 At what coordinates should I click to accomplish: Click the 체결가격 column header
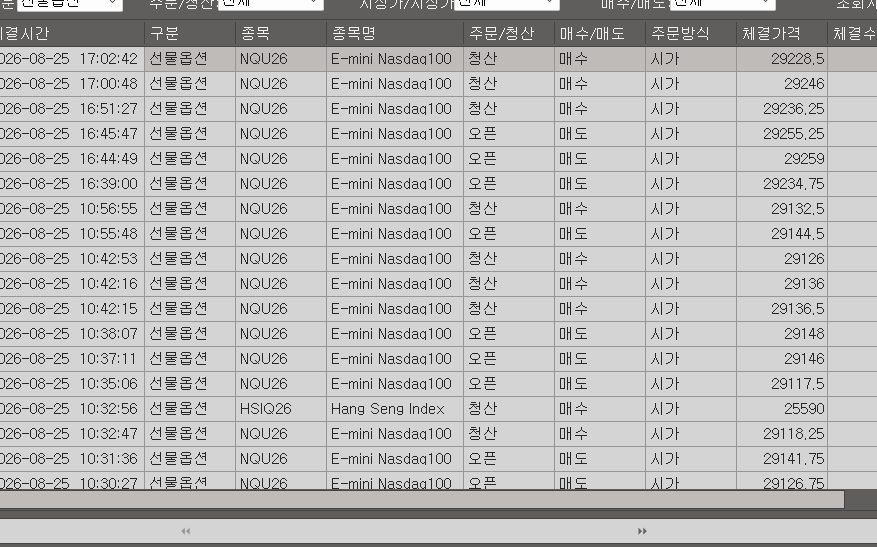[782, 34]
